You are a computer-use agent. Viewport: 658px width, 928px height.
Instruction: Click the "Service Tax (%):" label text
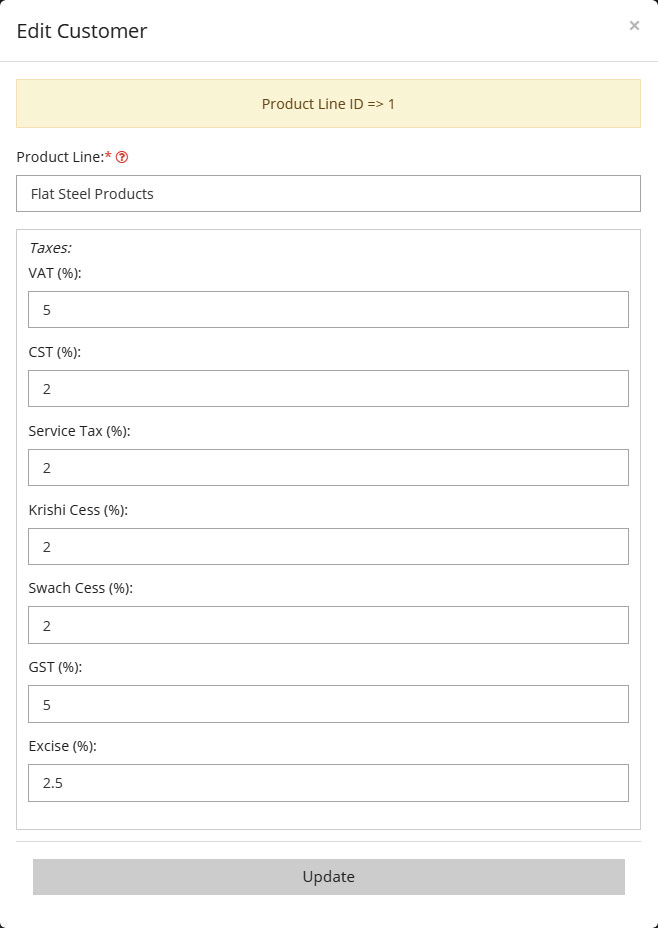79,431
